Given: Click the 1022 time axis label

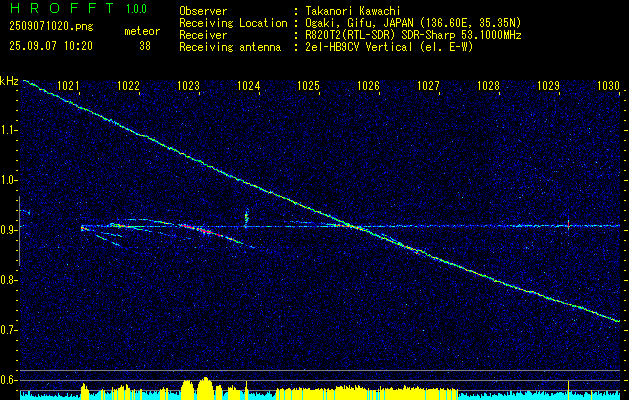Looking at the screenshot, I should [x=128, y=85].
